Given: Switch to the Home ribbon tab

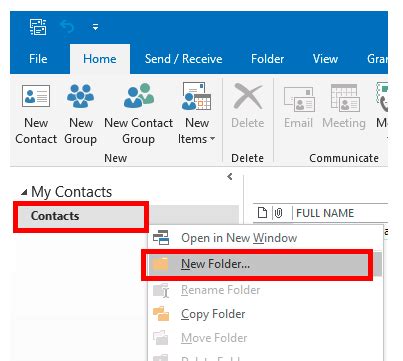Looking at the screenshot, I should tap(100, 59).
